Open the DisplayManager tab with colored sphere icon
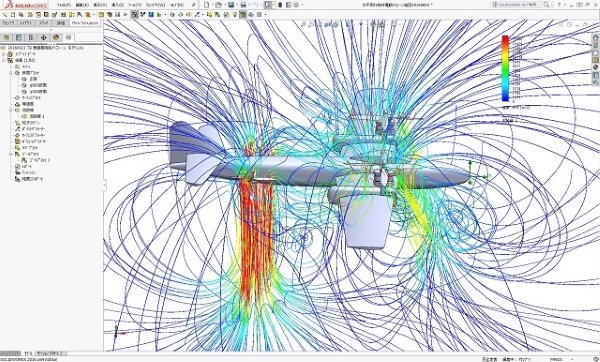Screen dimensions: 600x362 pos(56,37)
